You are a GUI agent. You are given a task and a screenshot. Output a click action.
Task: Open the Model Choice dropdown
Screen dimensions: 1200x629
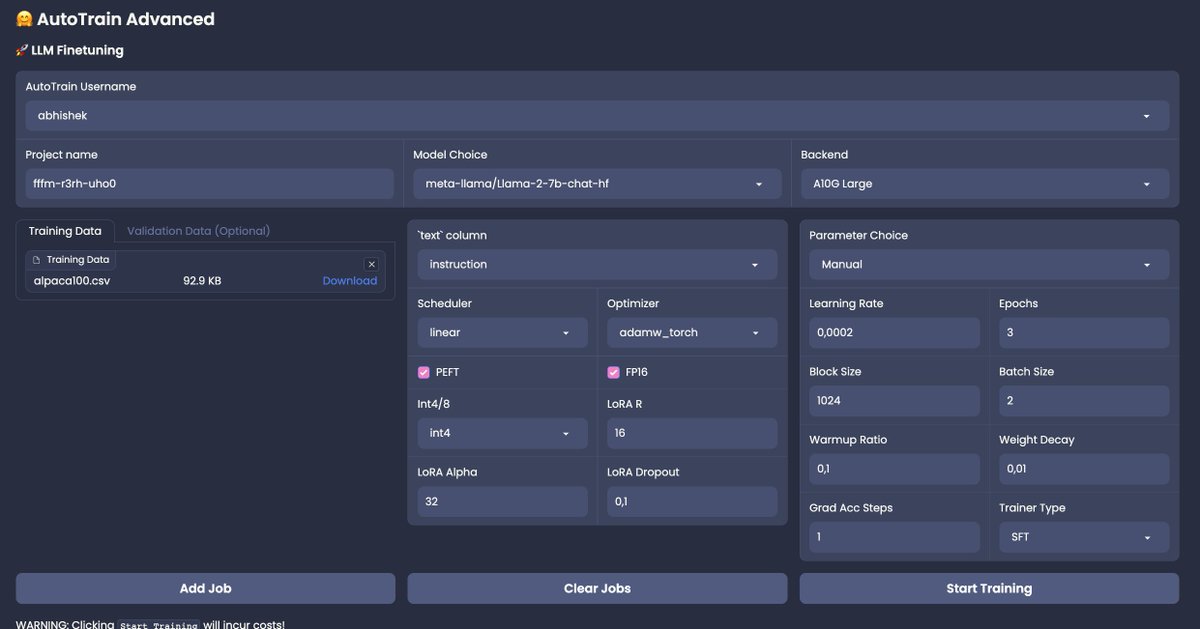pos(597,184)
